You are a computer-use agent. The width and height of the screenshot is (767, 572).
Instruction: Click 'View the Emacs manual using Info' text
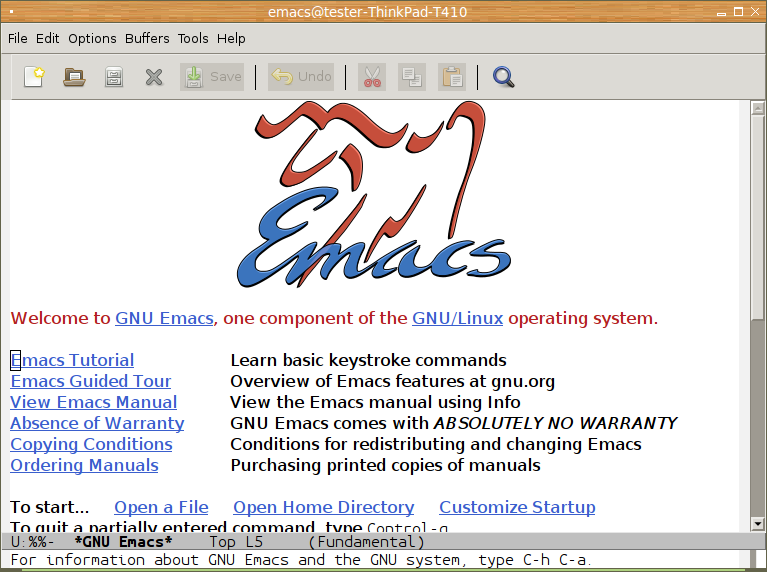[375, 403]
